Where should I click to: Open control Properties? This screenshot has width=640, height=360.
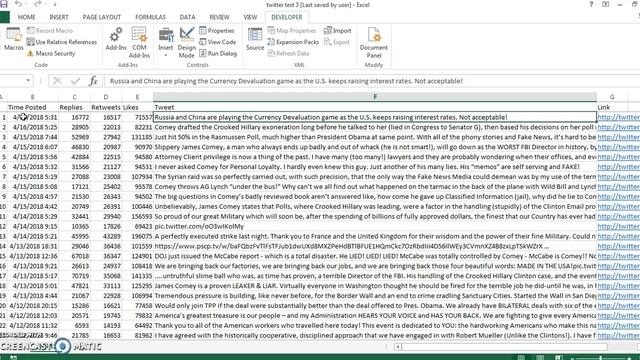pos(217,31)
